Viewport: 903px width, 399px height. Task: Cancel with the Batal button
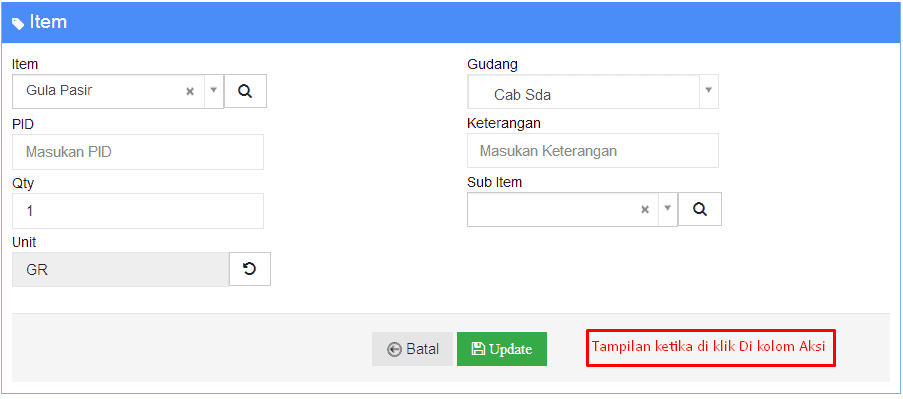coord(412,349)
